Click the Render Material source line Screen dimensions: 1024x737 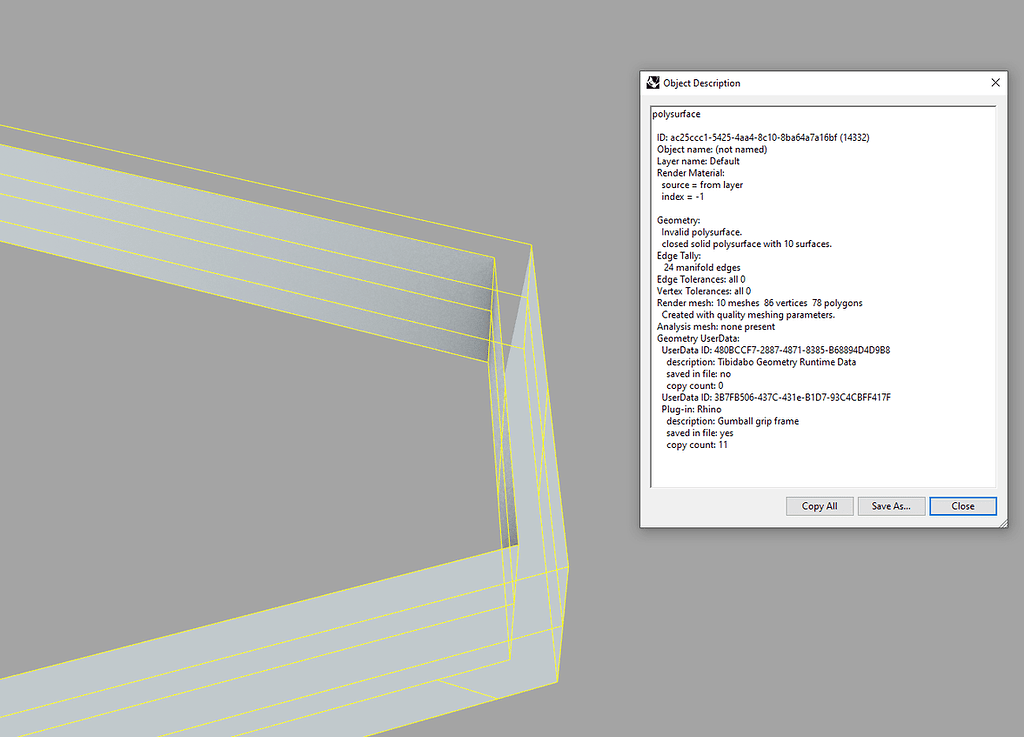tap(702, 184)
